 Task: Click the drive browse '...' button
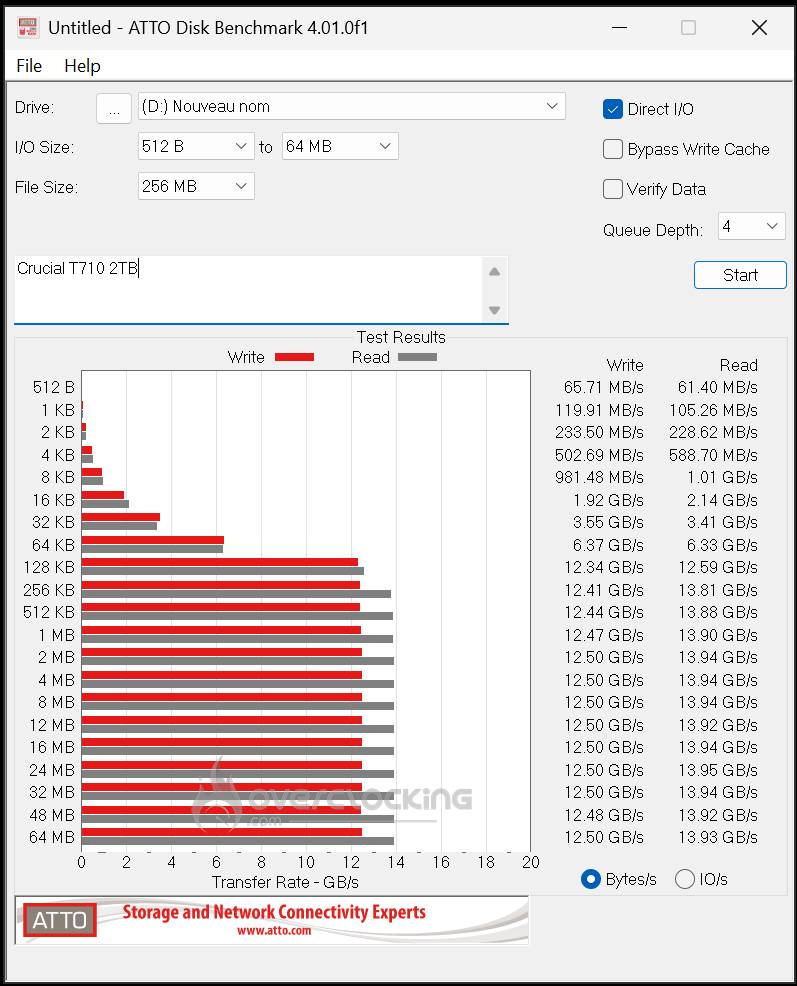(114, 109)
